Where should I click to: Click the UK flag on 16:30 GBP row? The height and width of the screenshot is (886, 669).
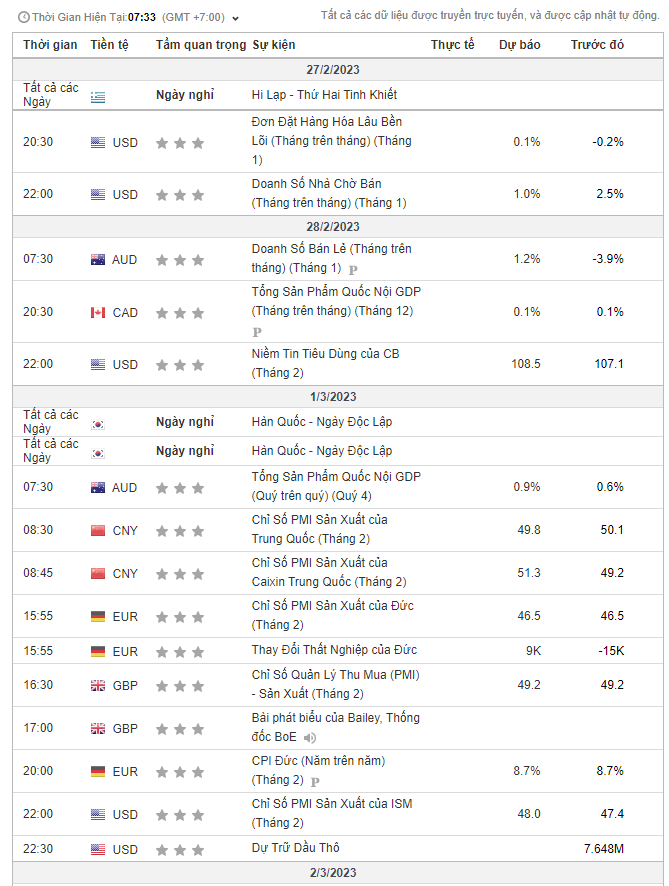pyautogui.click(x=98, y=685)
